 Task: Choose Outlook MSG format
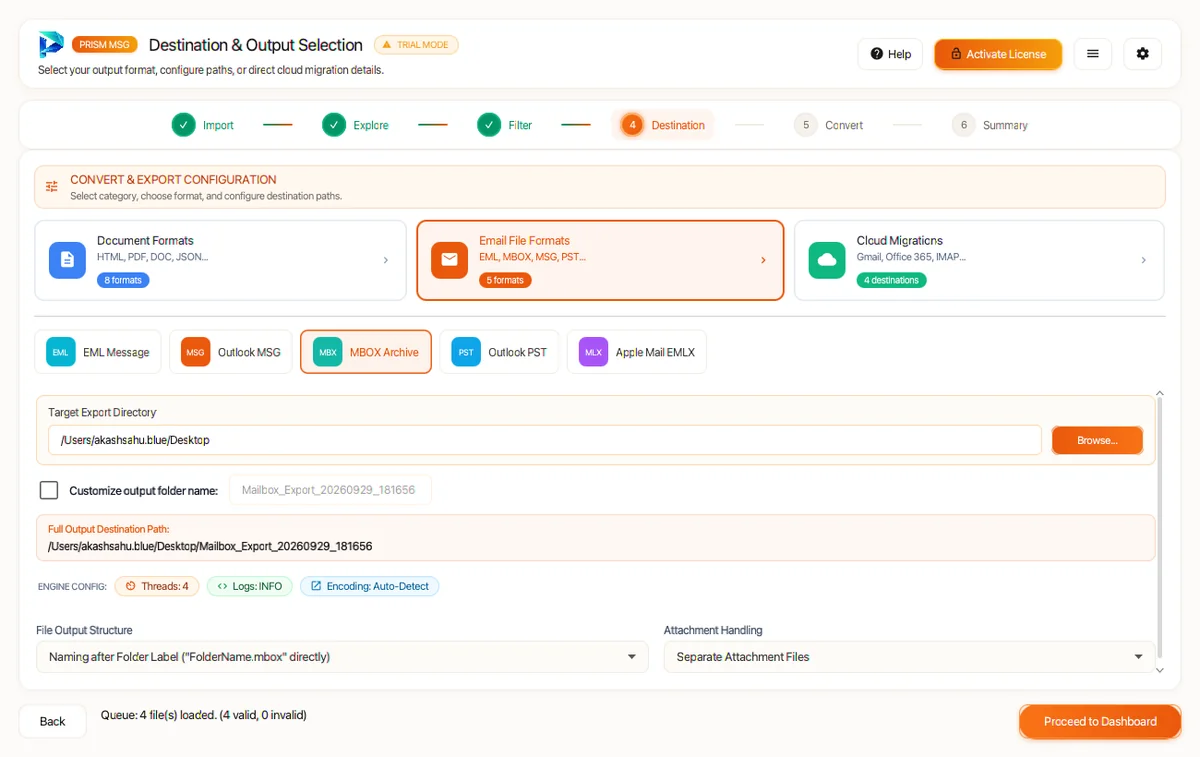click(x=231, y=352)
